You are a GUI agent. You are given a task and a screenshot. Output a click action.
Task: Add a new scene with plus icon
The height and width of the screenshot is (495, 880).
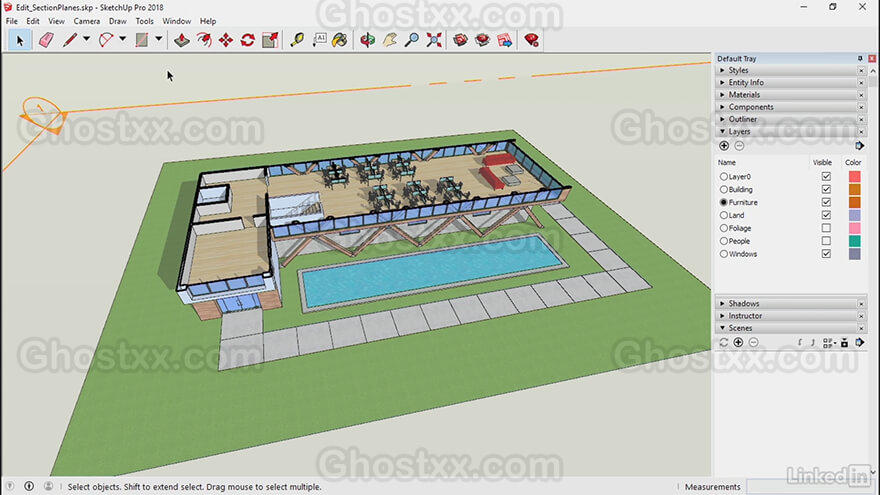738,342
